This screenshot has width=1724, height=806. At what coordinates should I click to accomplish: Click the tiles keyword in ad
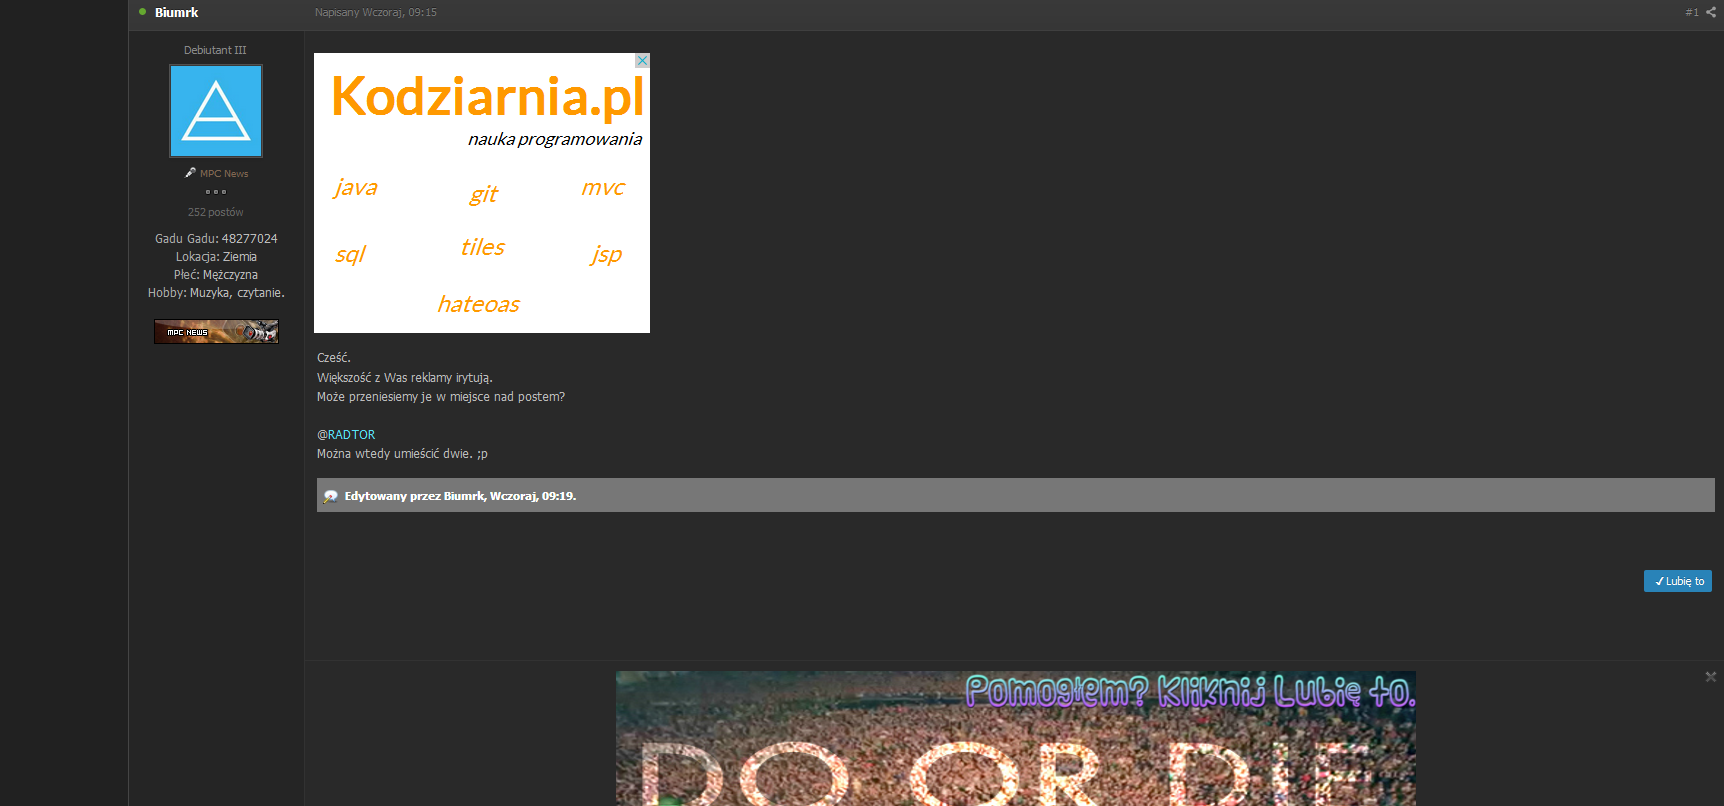483,247
